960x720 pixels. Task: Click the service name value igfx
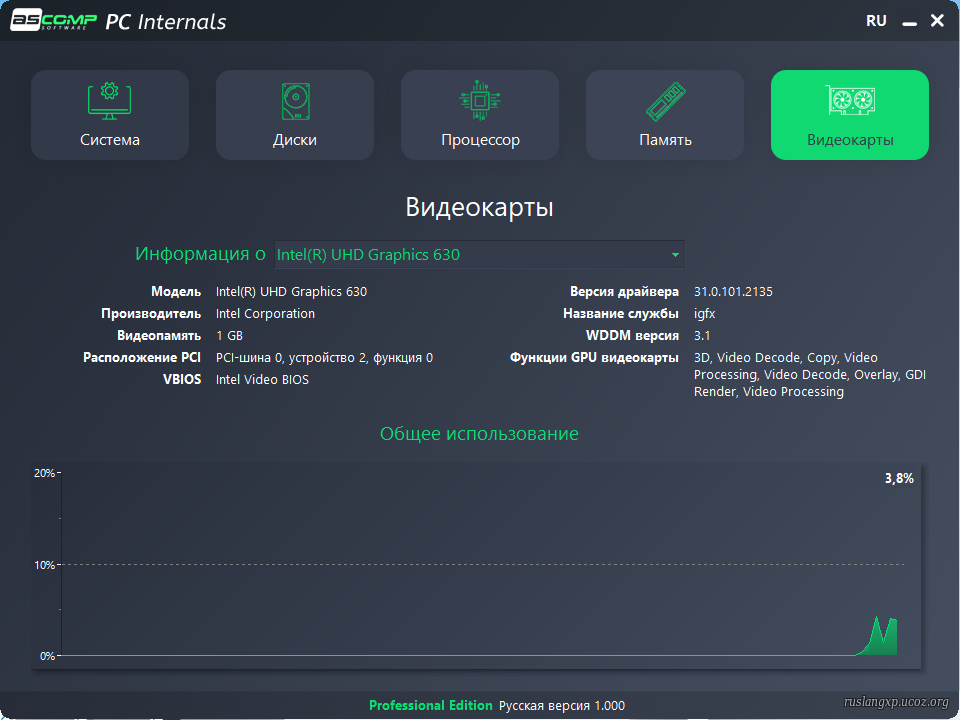[x=705, y=314]
